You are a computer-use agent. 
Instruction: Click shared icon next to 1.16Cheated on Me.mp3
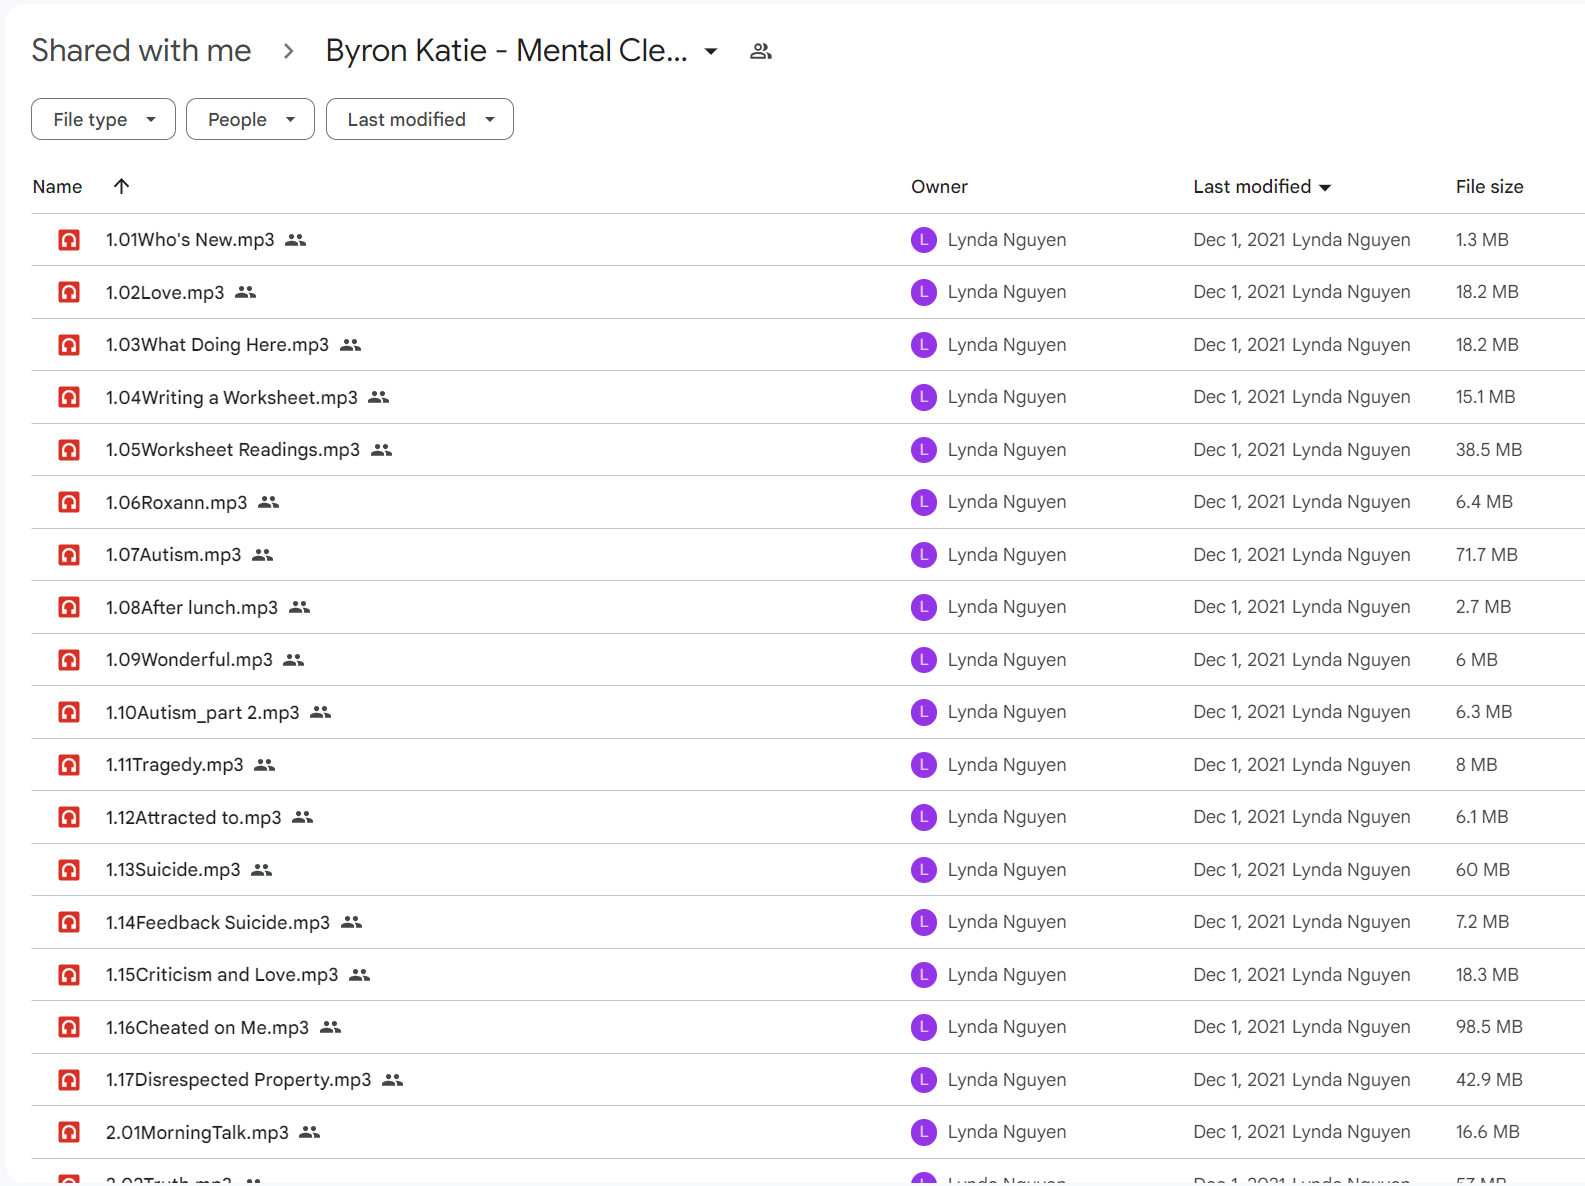331,1027
